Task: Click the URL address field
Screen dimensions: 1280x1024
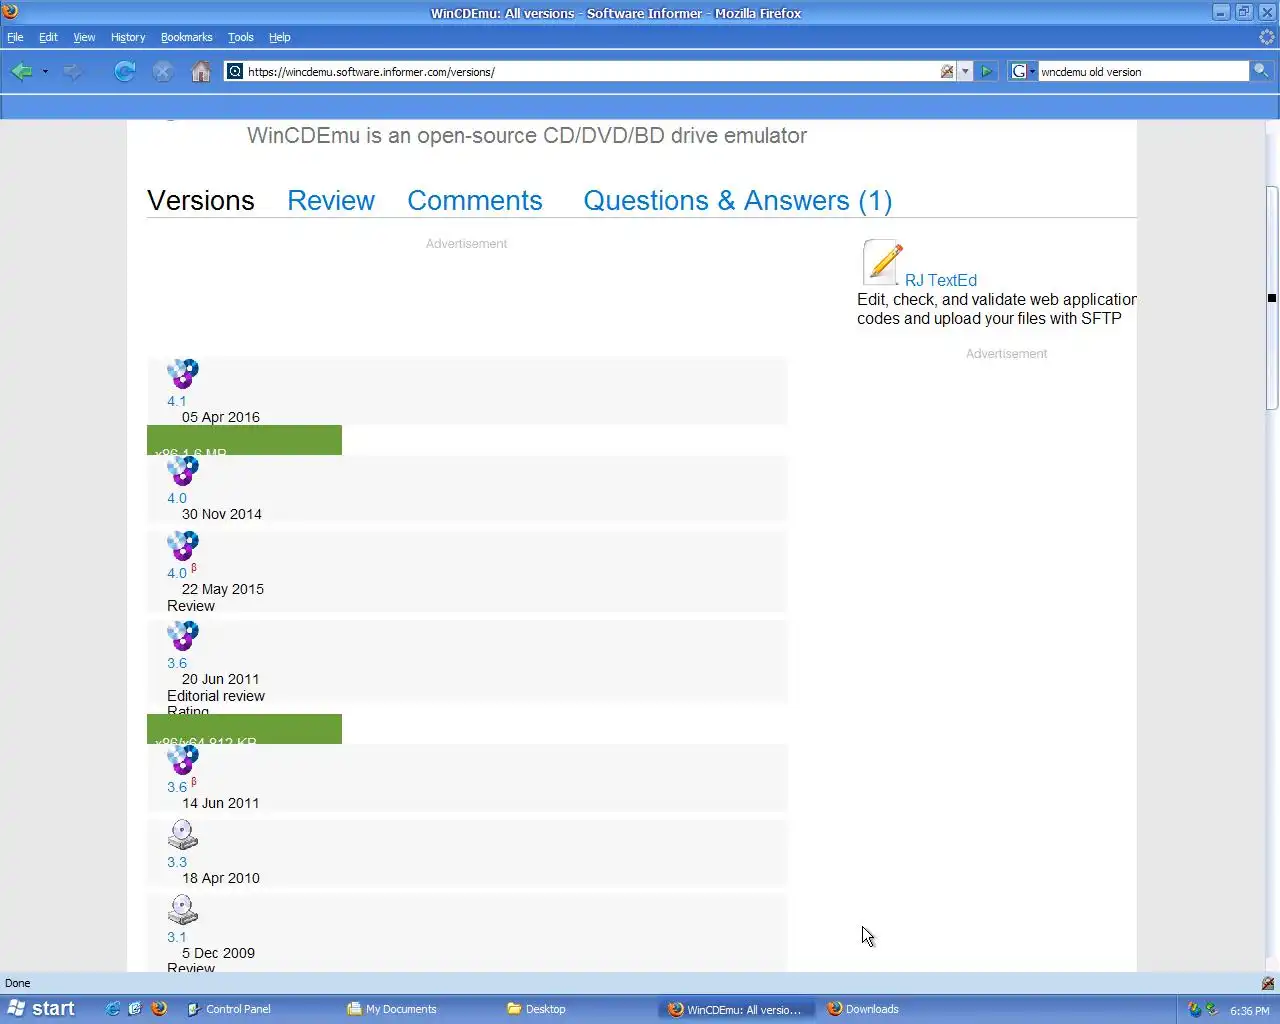Action: pyautogui.click(x=590, y=71)
